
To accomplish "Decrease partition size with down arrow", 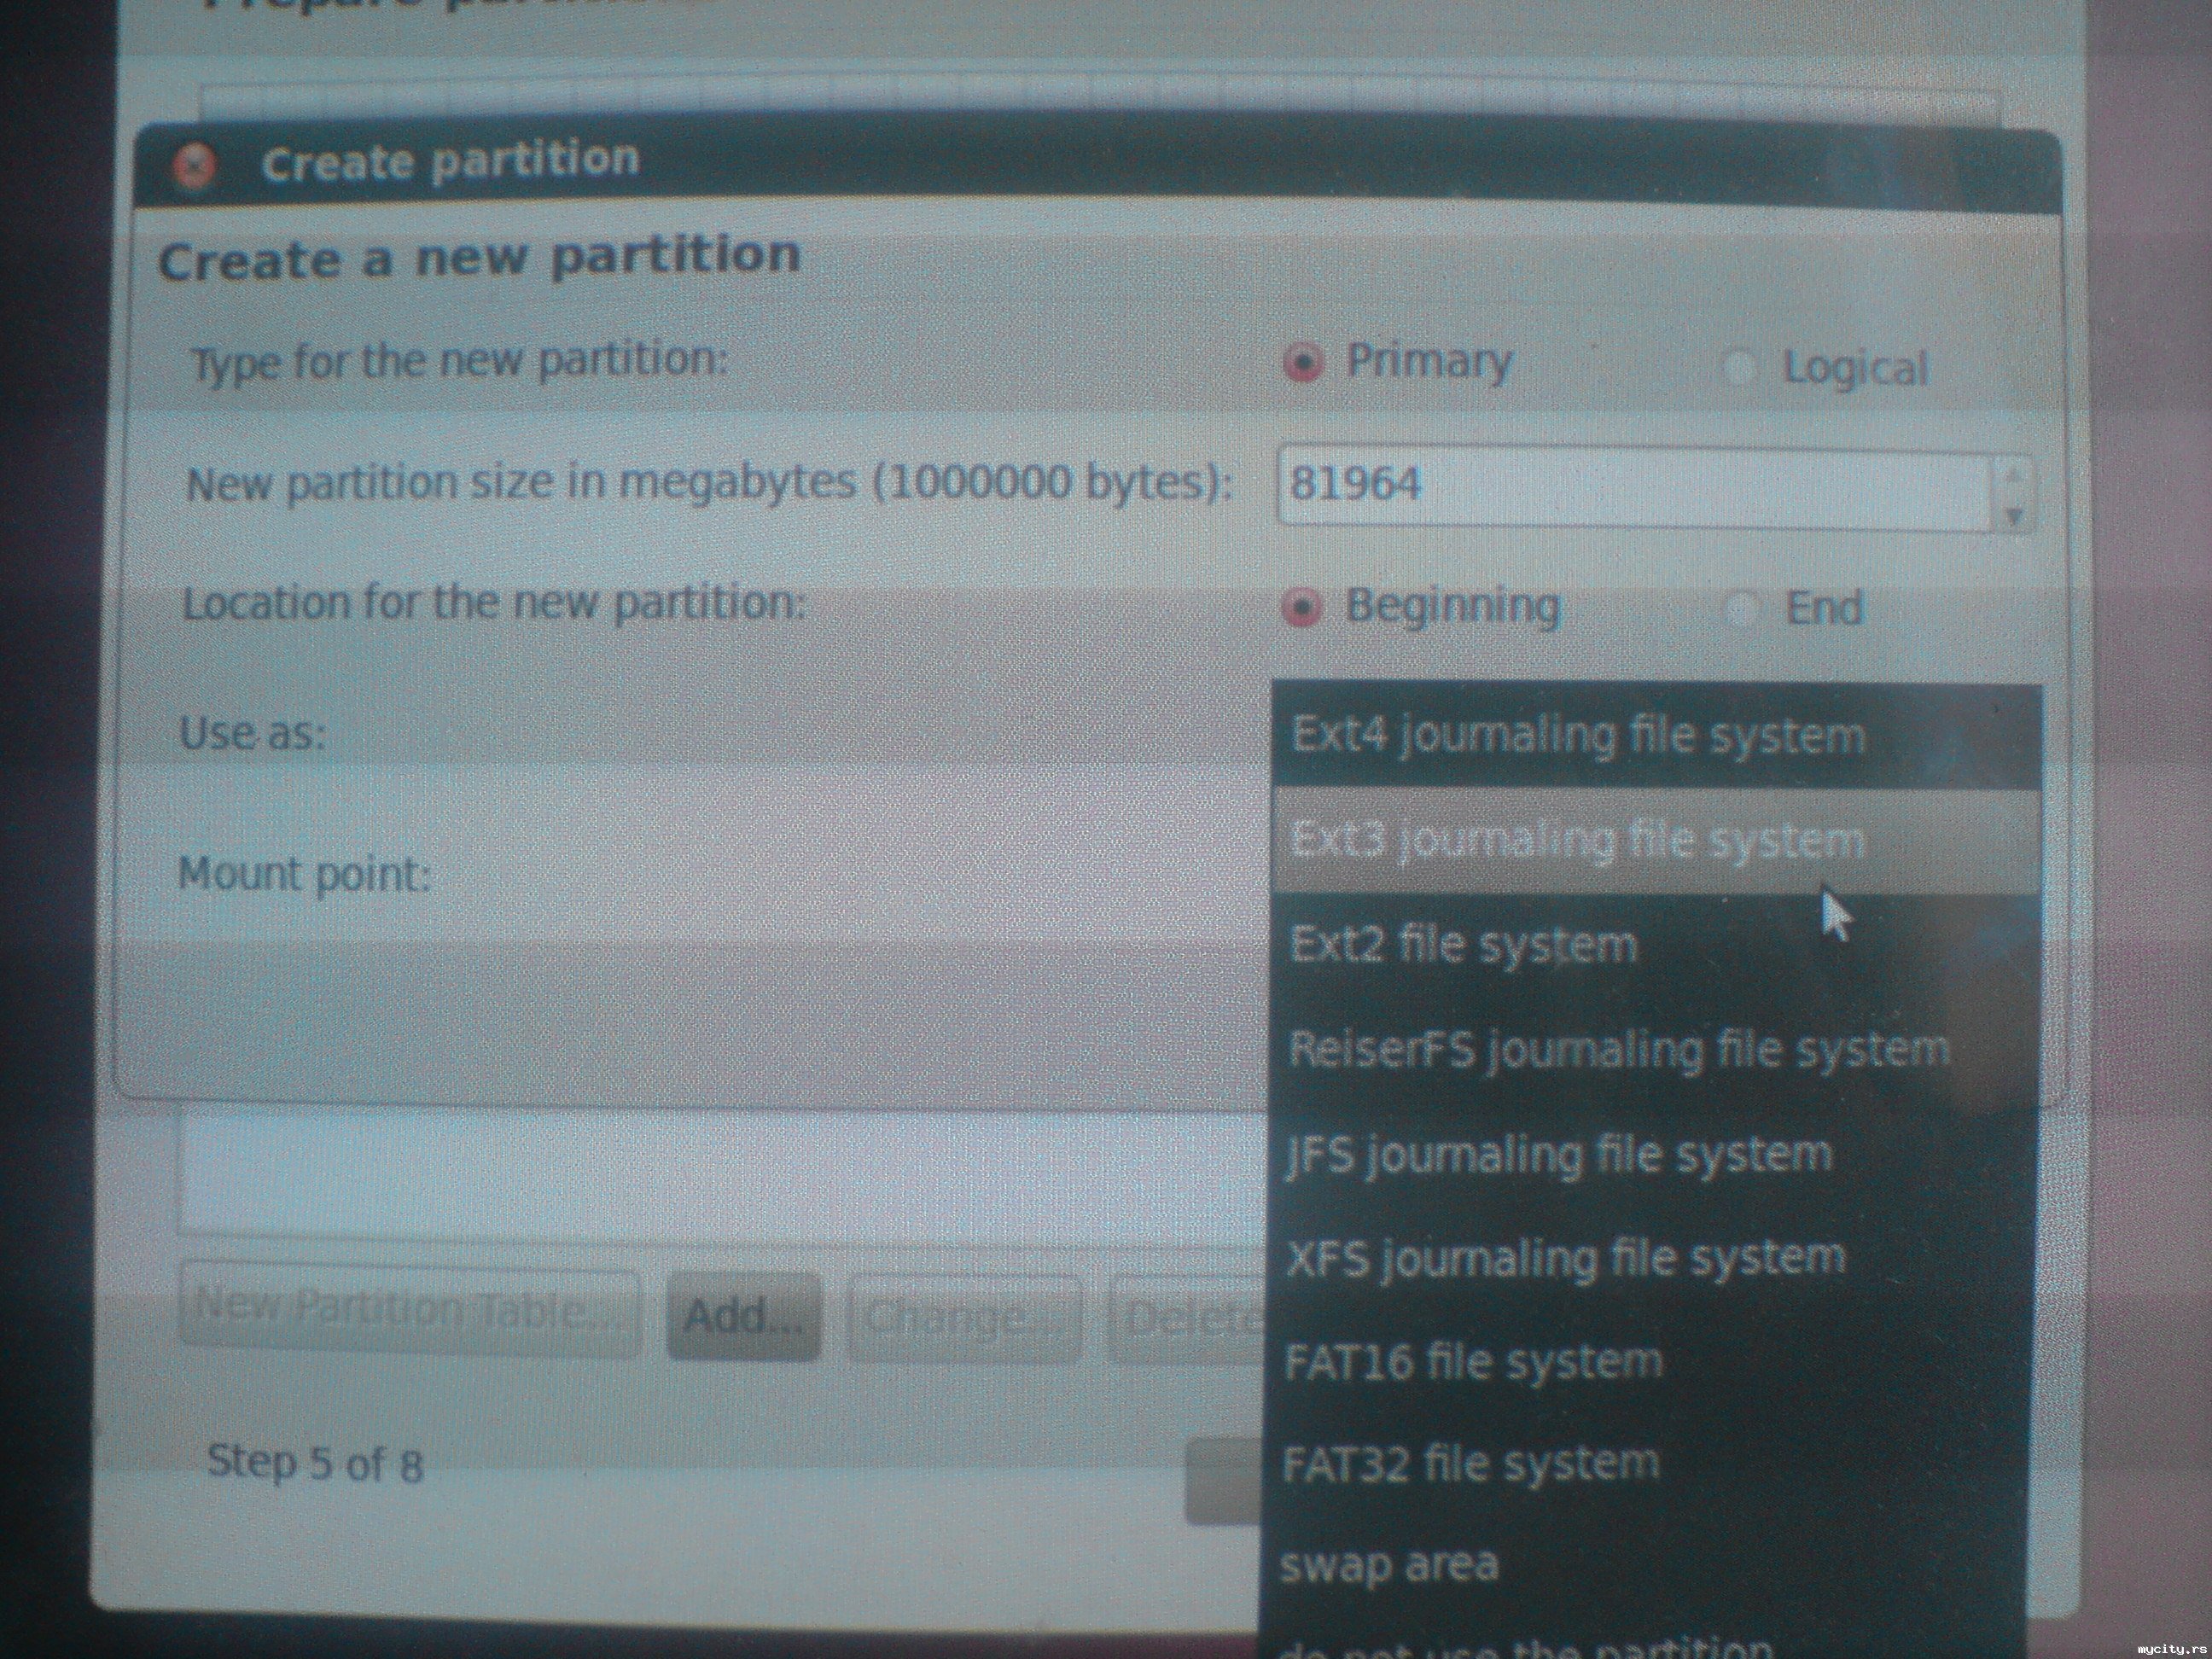I will click(x=2014, y=515).
